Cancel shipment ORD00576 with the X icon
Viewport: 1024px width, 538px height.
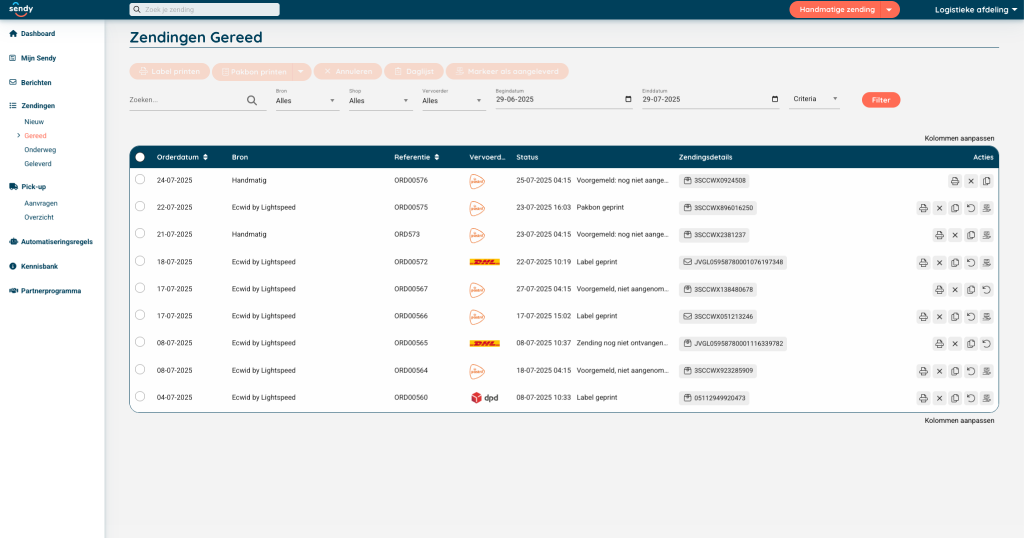(971, 181)
